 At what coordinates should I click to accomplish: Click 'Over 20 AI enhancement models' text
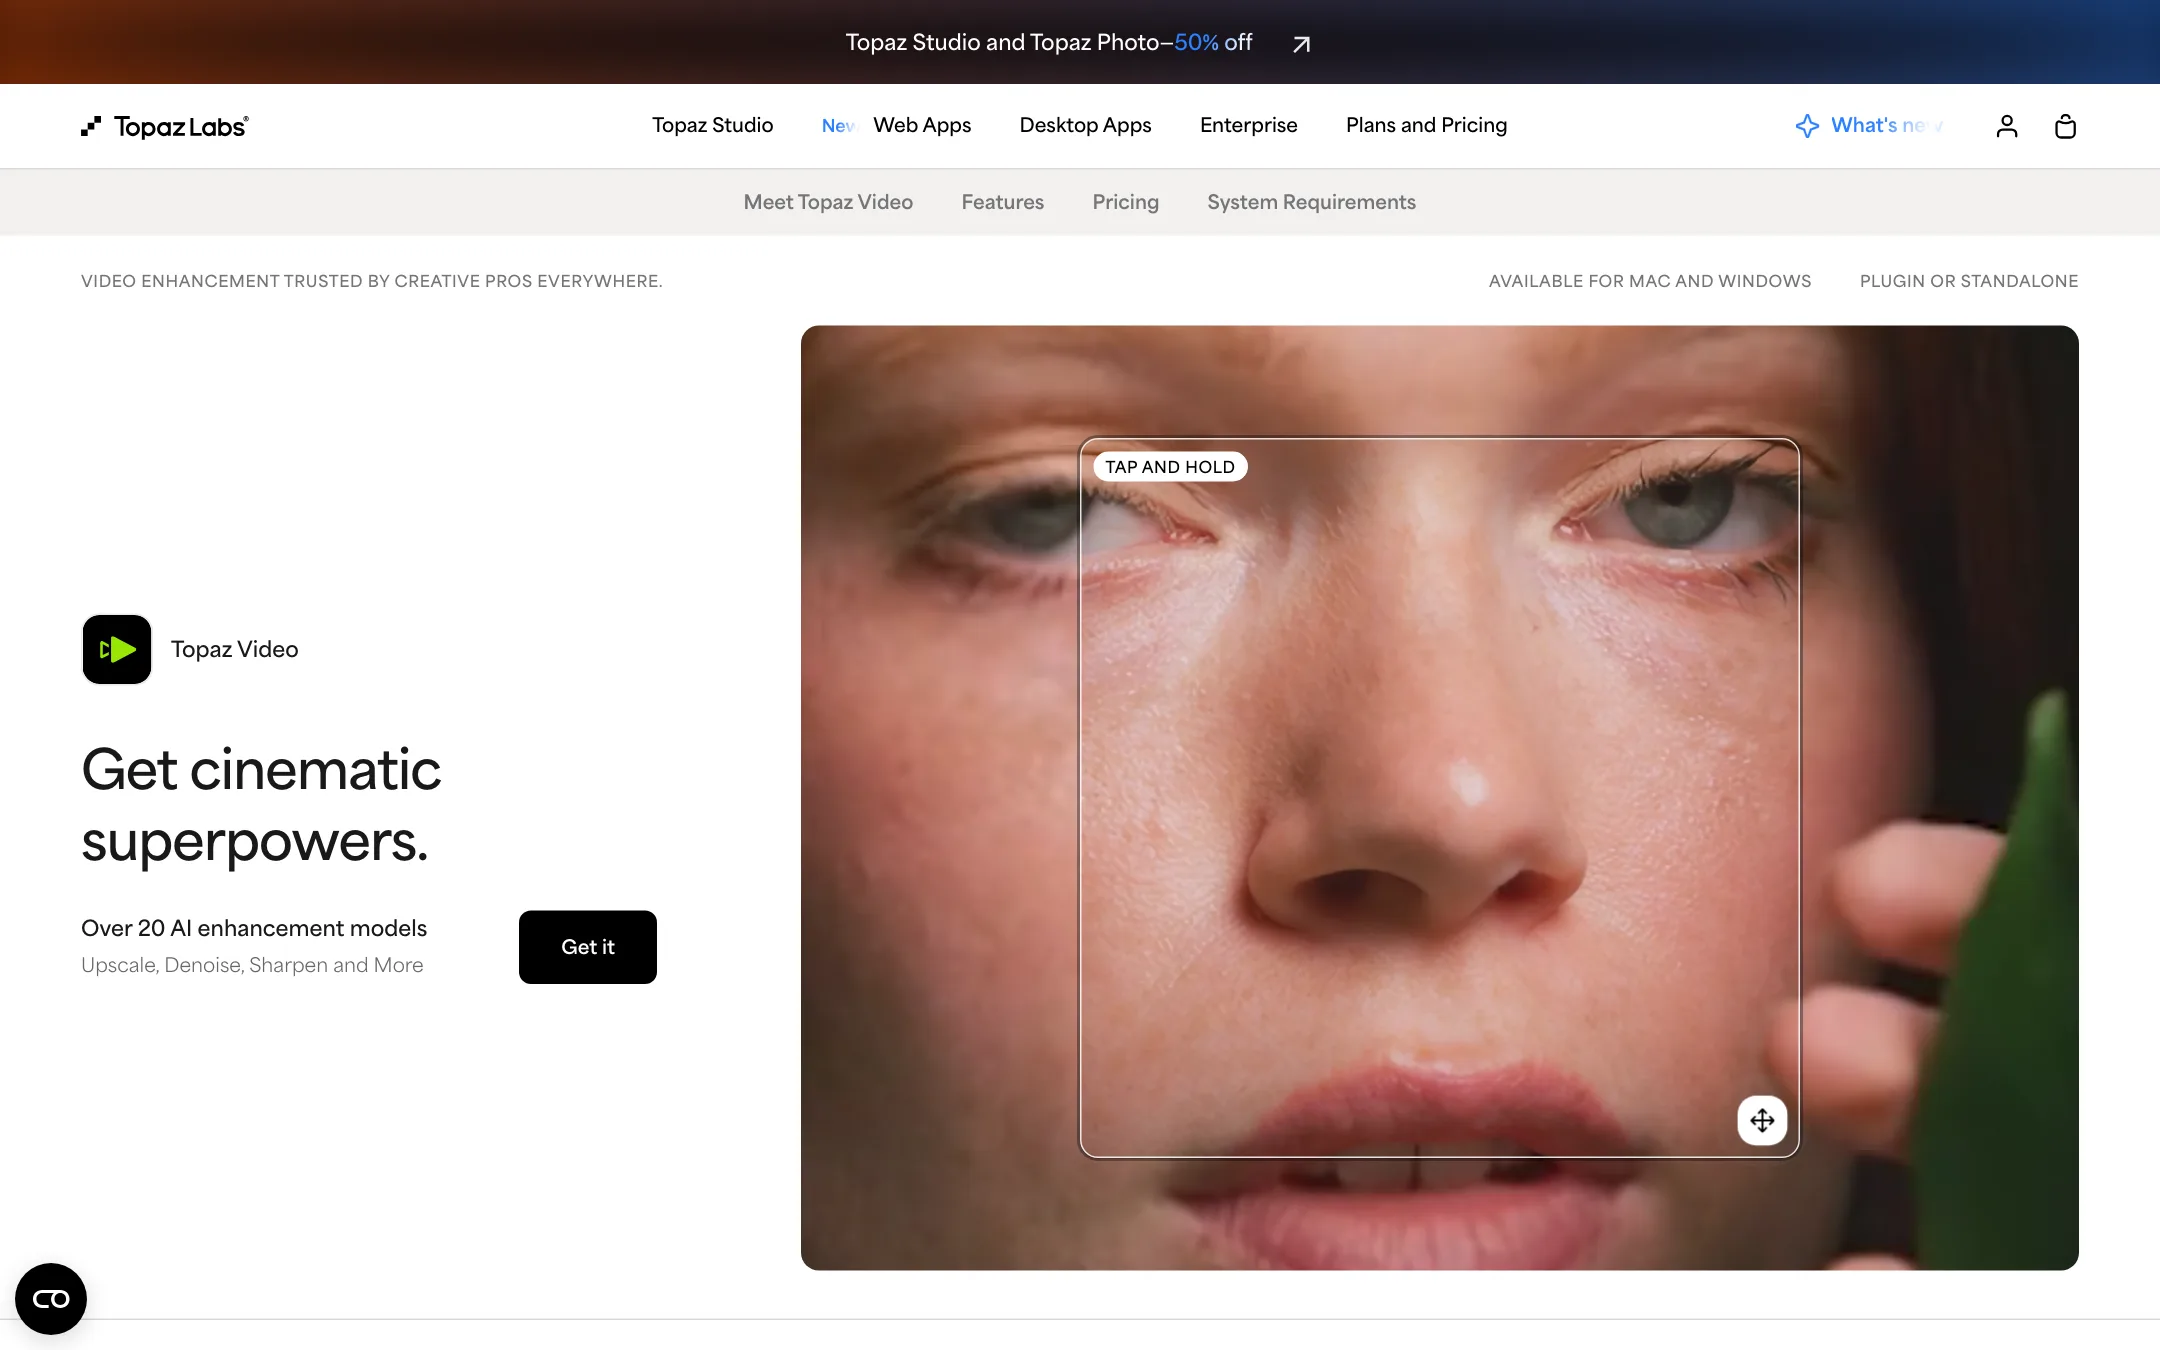point(254,928)
